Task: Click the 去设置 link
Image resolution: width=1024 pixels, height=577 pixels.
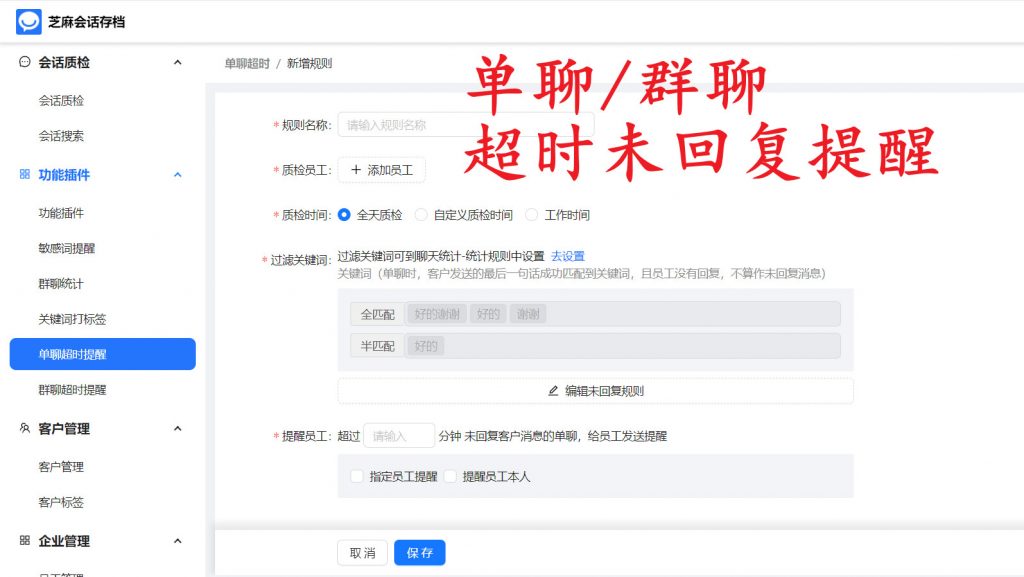Action: (568, 256)
